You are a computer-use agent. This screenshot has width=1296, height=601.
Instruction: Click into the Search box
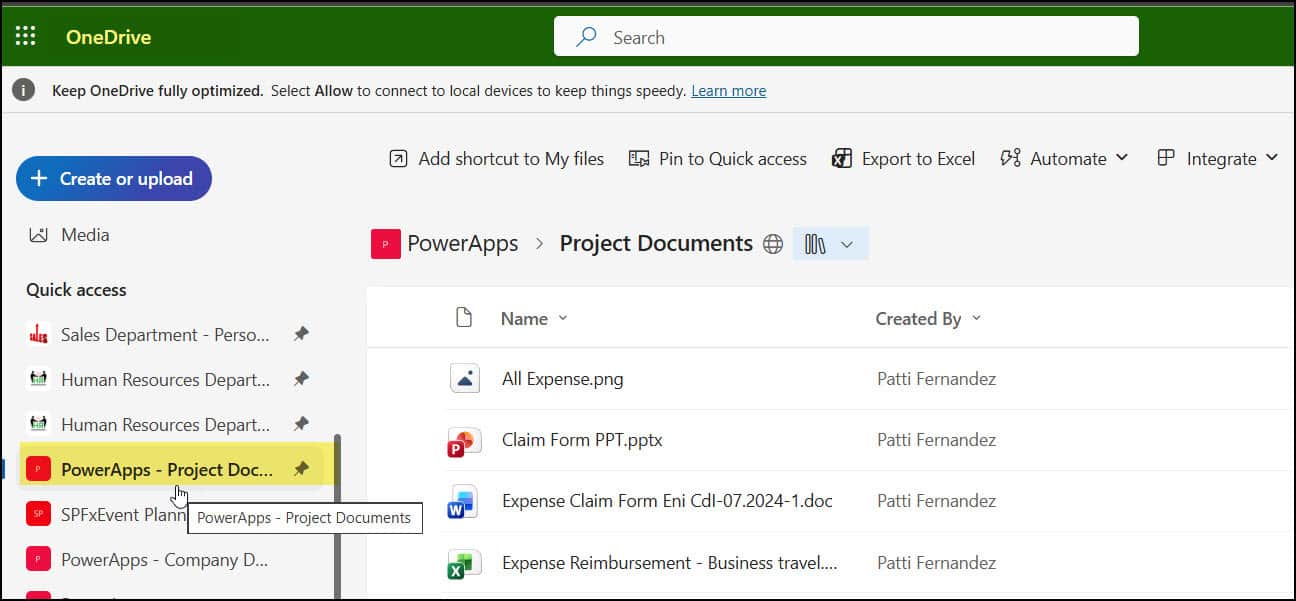(846, 37)
